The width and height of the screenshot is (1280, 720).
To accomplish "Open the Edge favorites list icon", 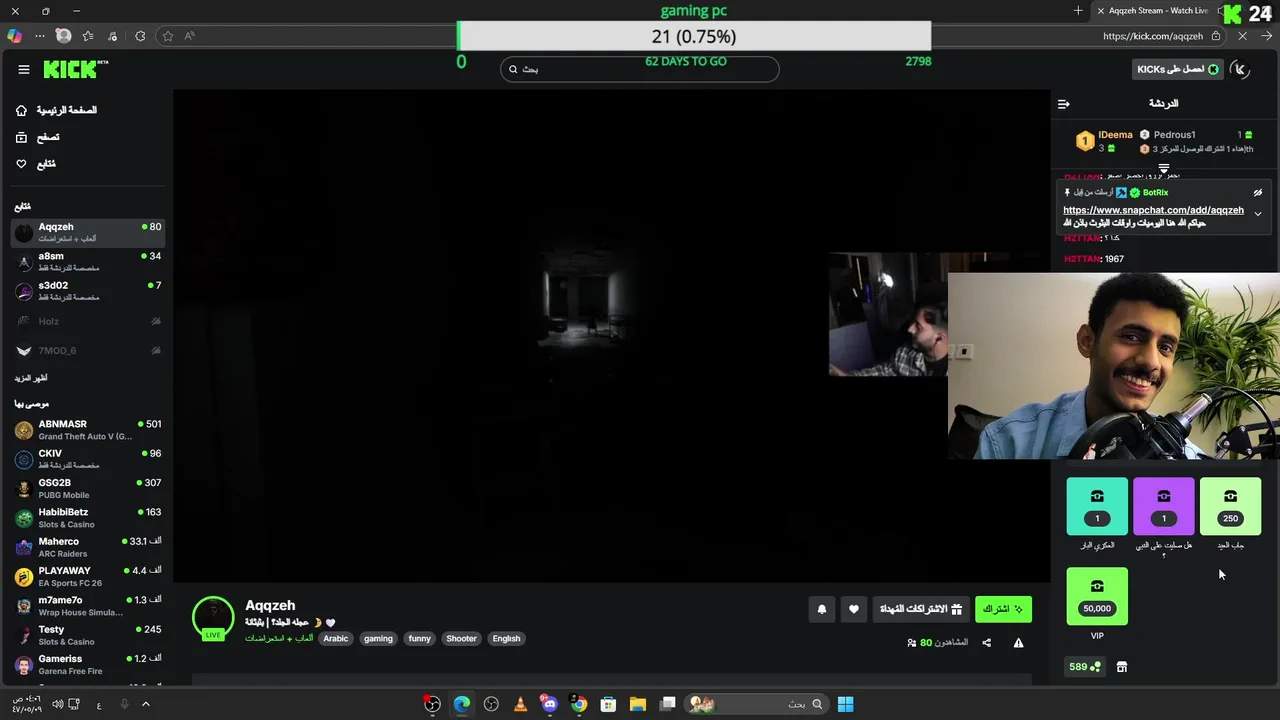I will [88, 36].
